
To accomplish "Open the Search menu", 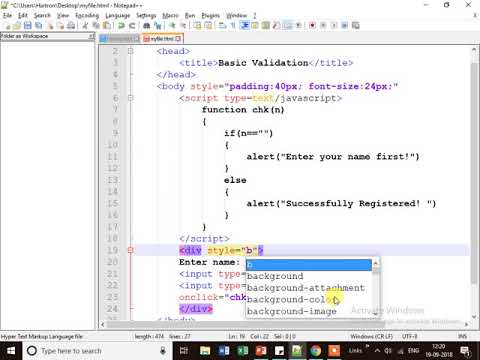I will (42, 15).
